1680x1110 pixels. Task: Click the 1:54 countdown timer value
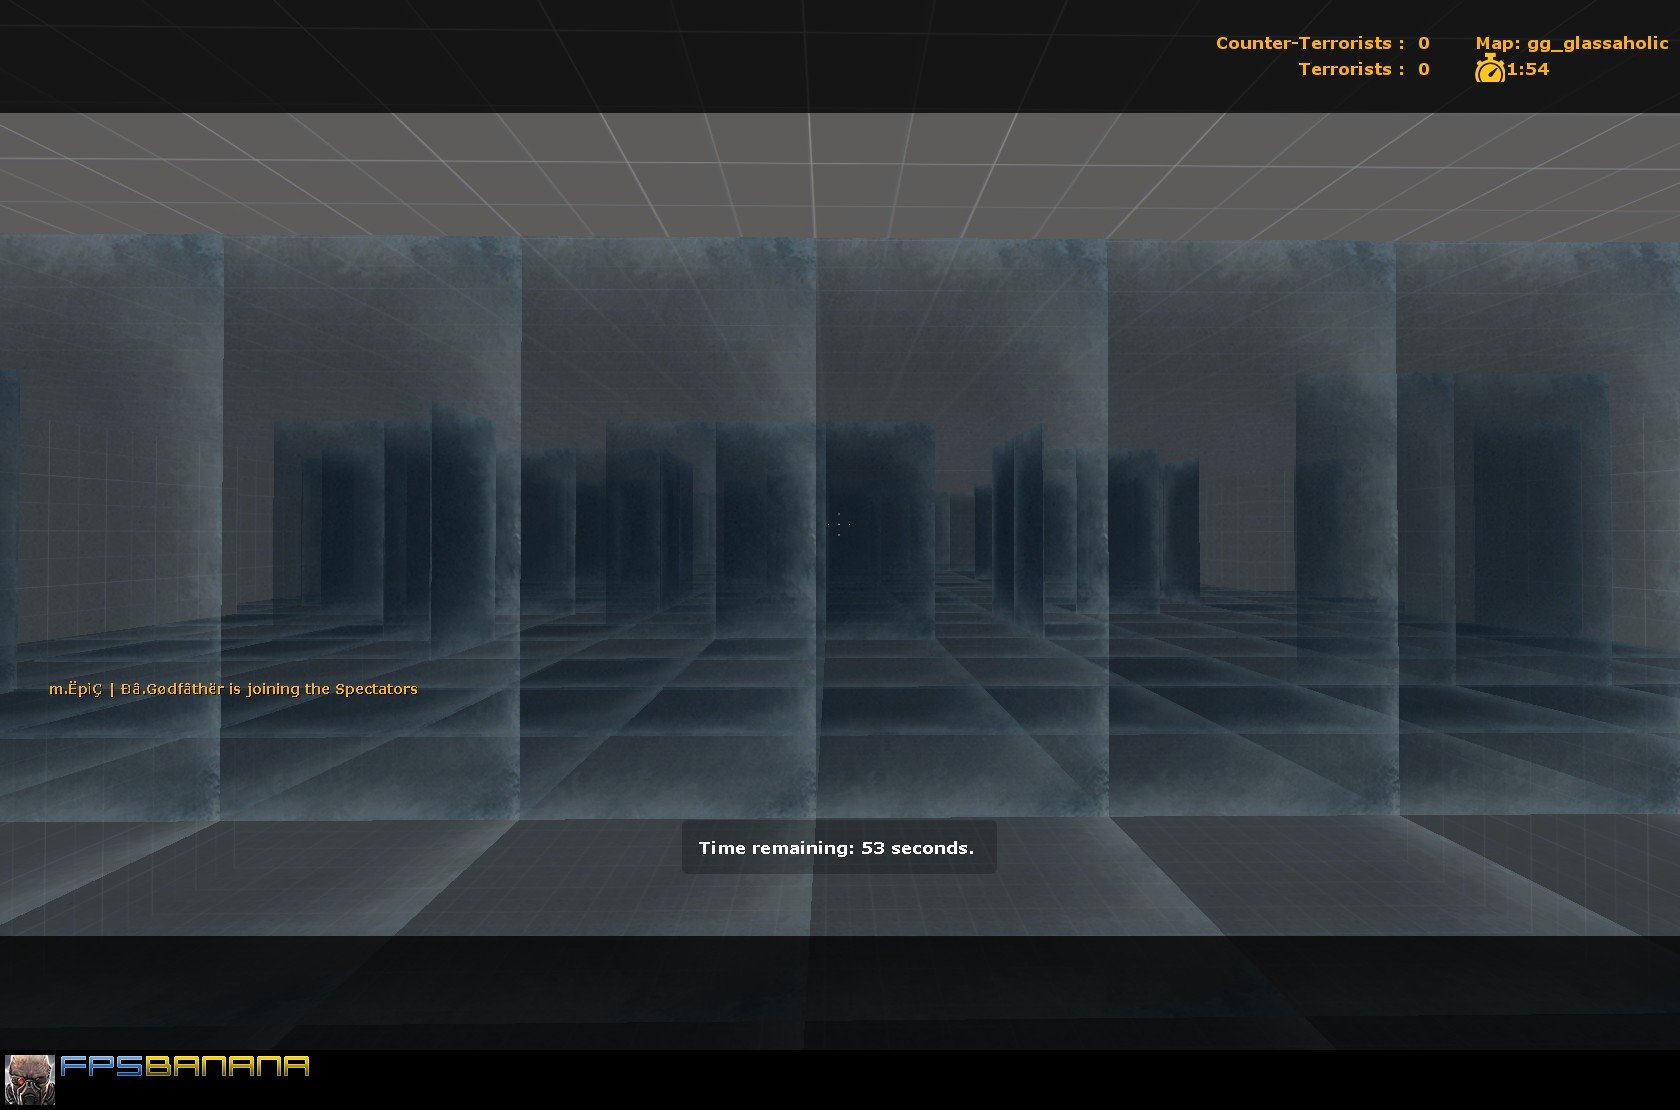point(1529,70)
